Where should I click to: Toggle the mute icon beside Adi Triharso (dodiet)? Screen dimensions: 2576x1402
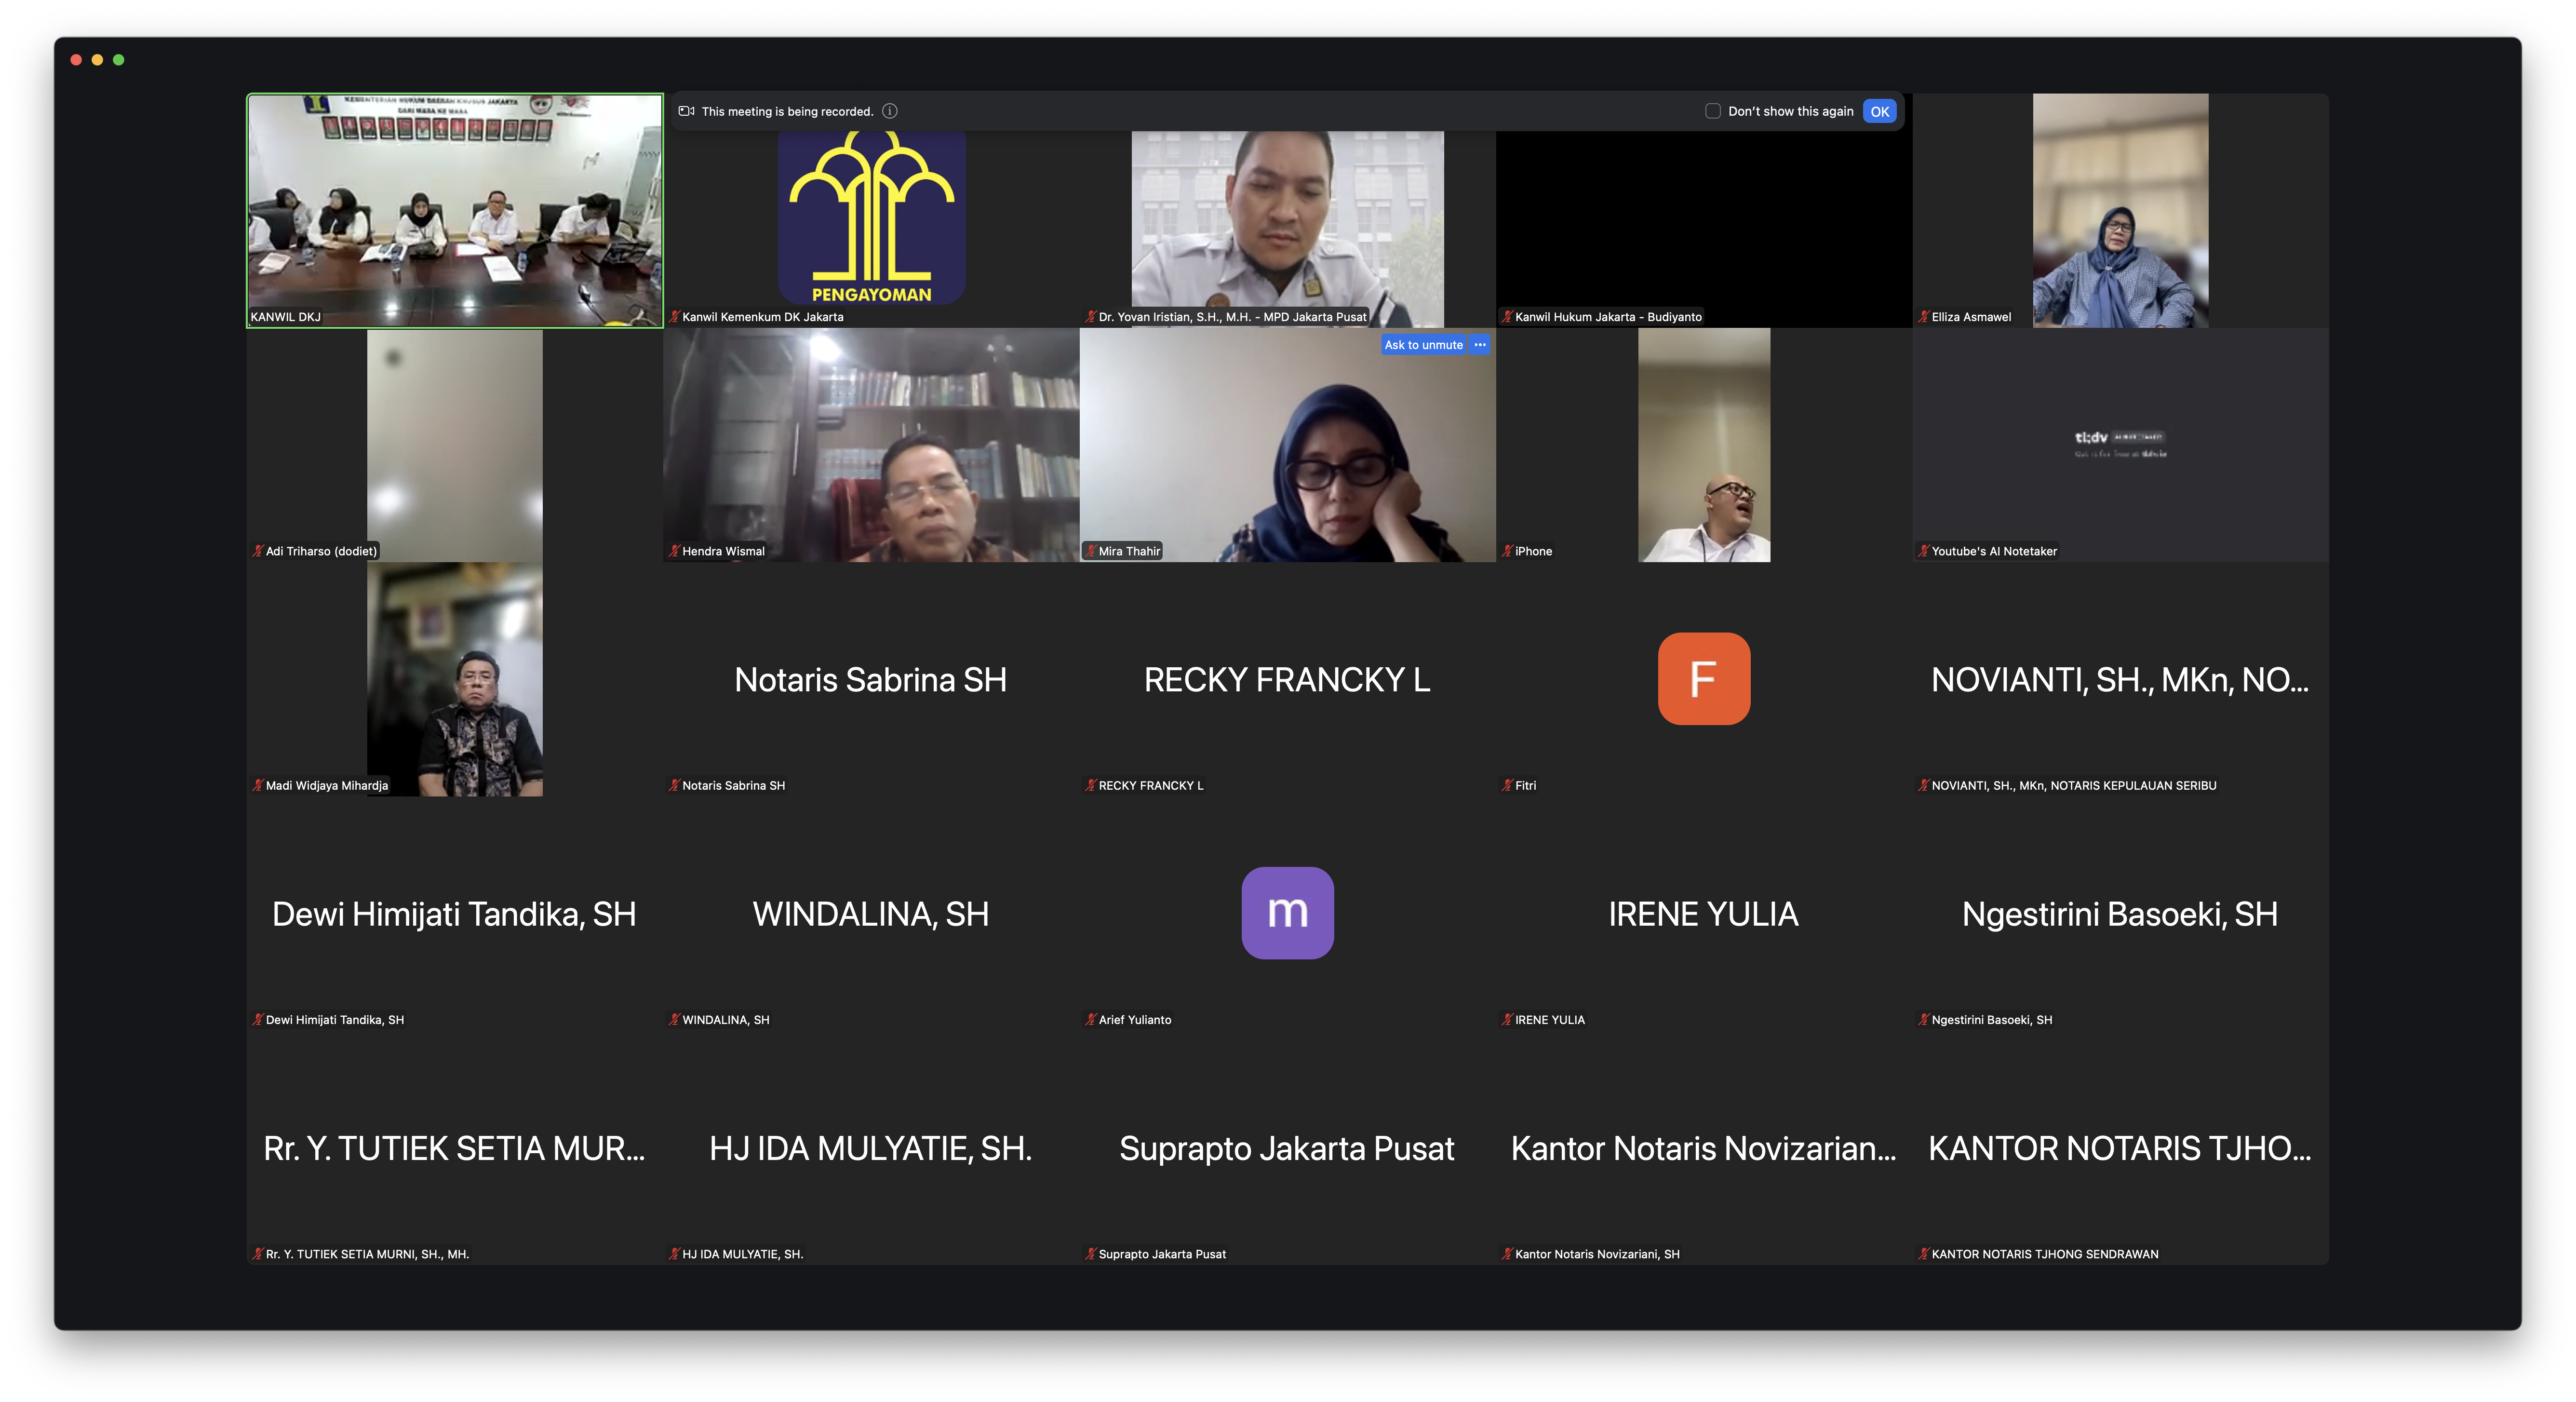point(257,550)
